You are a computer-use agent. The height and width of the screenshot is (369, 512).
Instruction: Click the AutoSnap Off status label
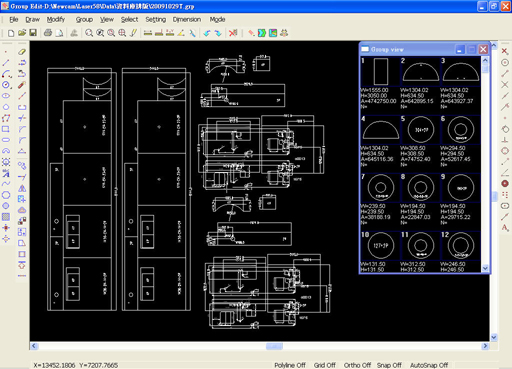pyautogui.click(x=429, y=365)
